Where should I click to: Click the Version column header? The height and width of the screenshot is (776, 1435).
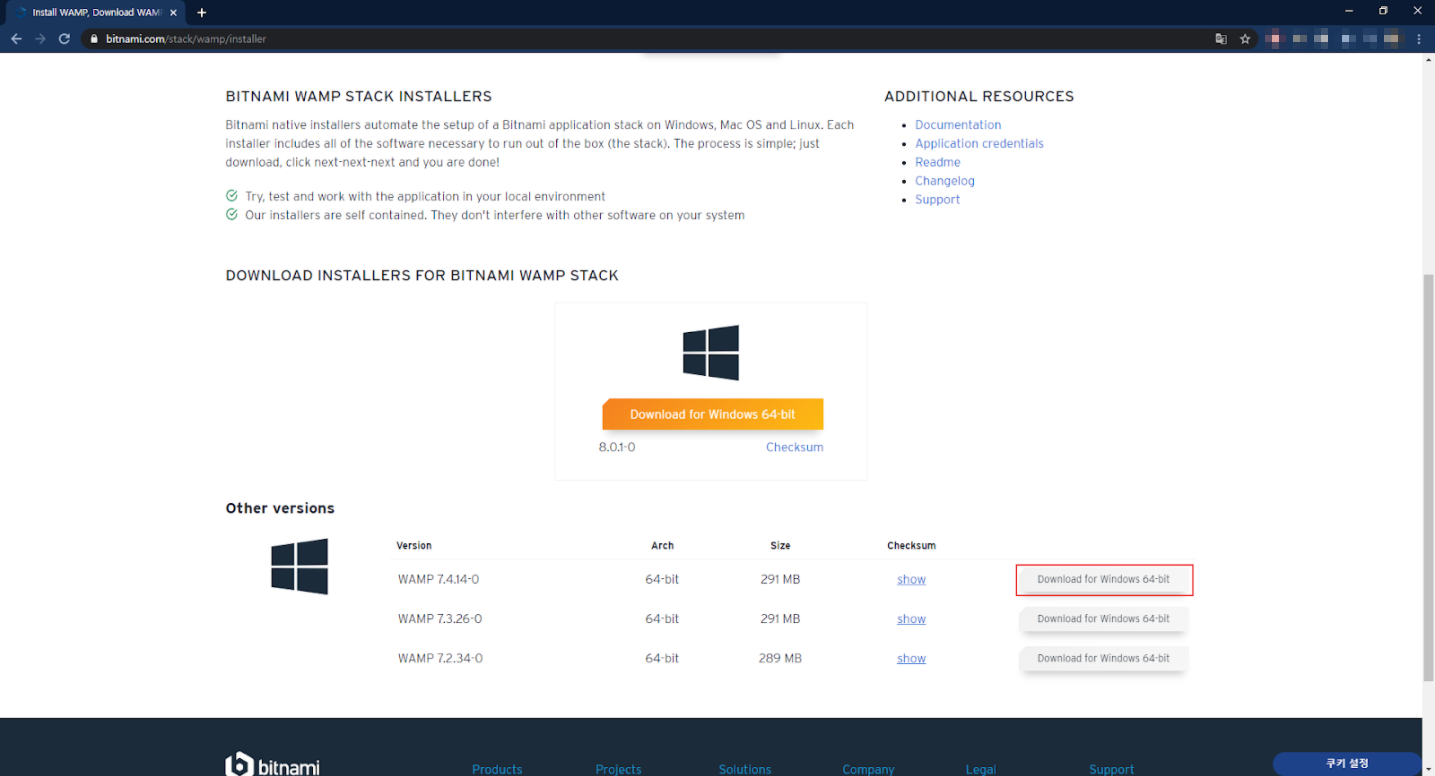tap(414, 546)
